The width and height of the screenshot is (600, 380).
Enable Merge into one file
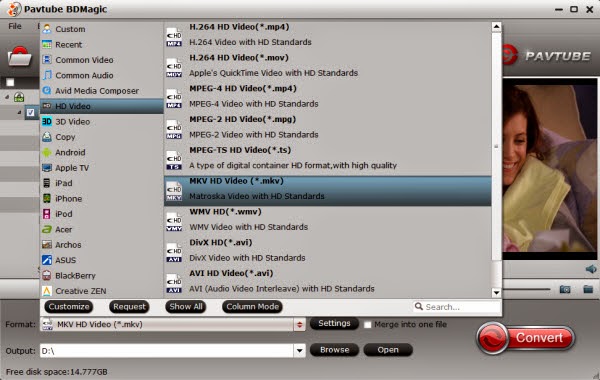click(x=368, y=325)
